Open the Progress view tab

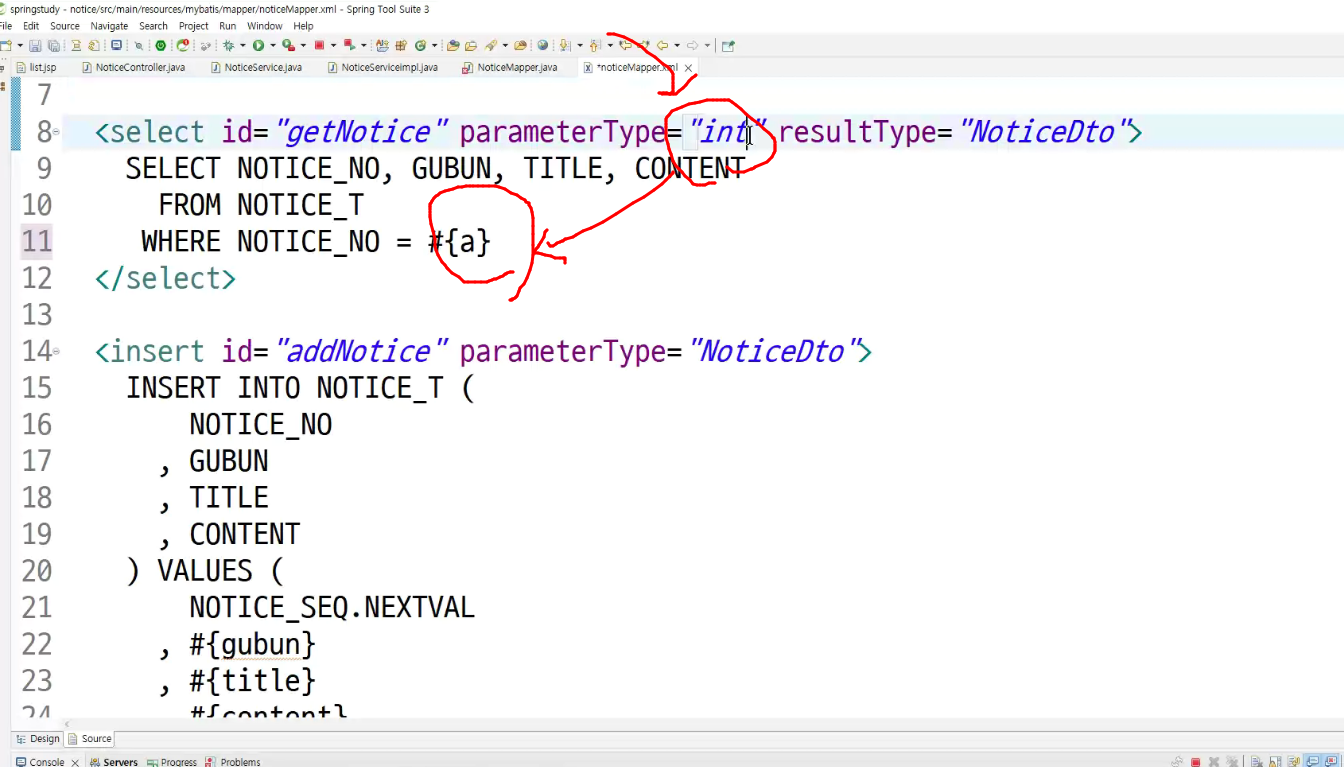point(172,762)
